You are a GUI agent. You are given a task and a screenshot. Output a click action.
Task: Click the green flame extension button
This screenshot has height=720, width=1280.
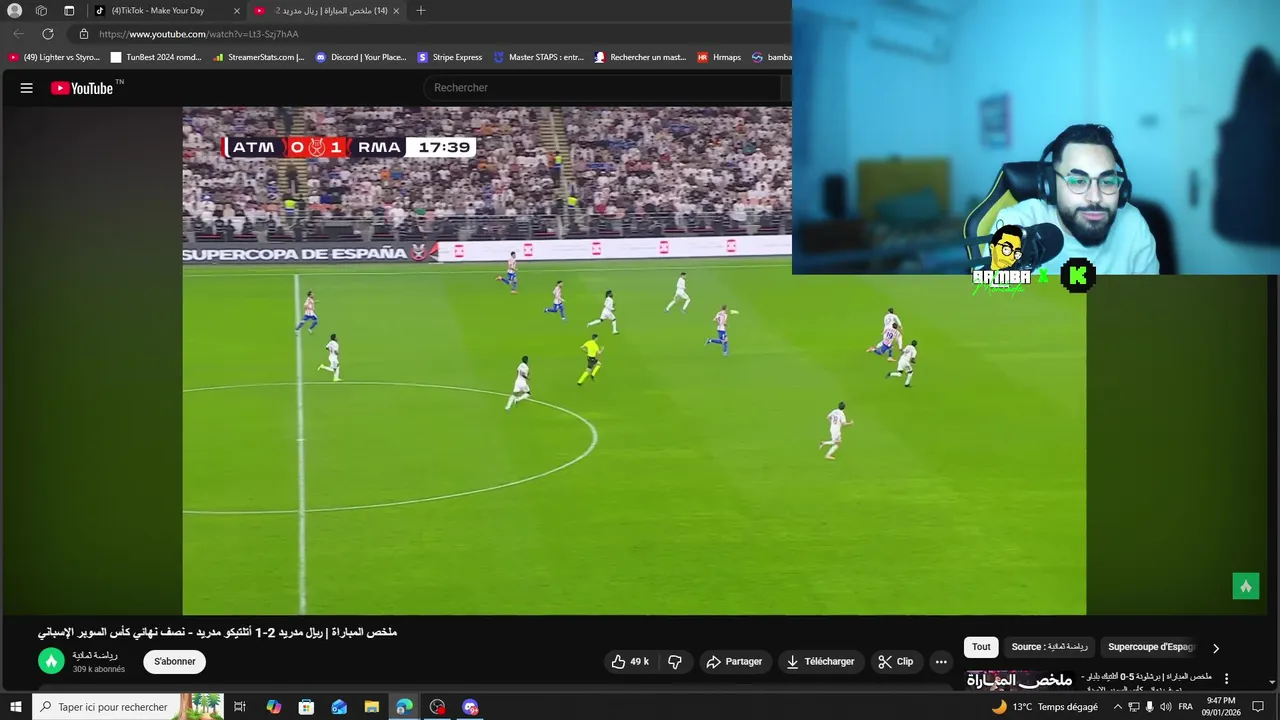pos(1245,586)
